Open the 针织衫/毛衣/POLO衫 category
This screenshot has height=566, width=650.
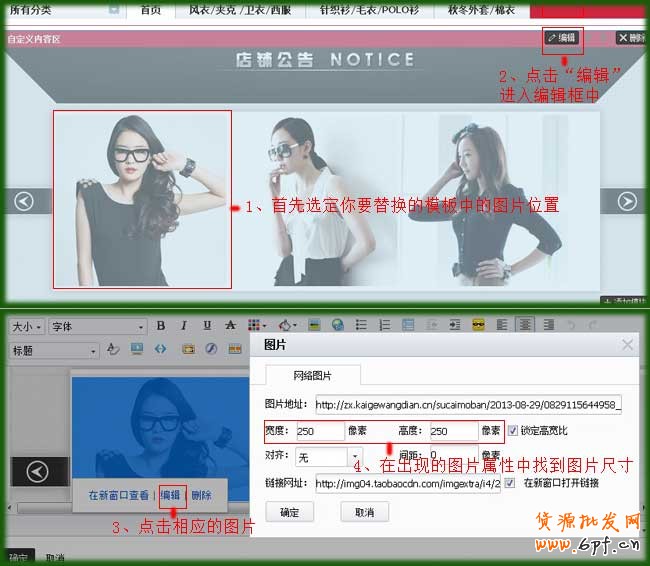coord(369,10)
